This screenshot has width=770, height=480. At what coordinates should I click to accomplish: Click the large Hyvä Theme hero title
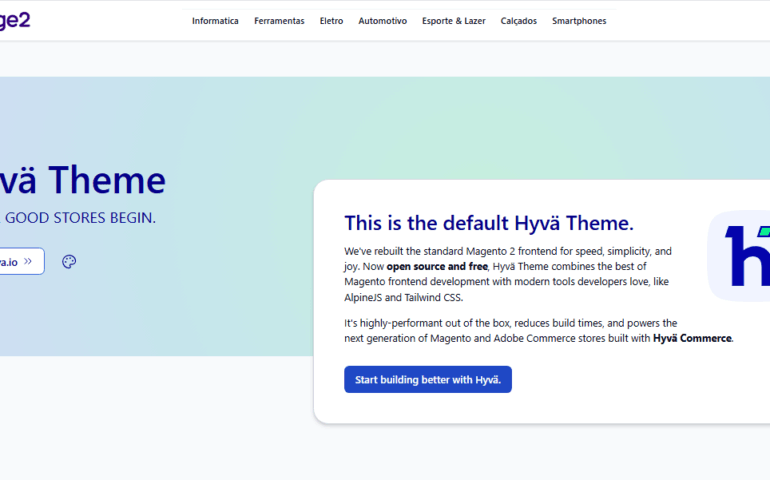pyautogui.click(x=82, y=180)
